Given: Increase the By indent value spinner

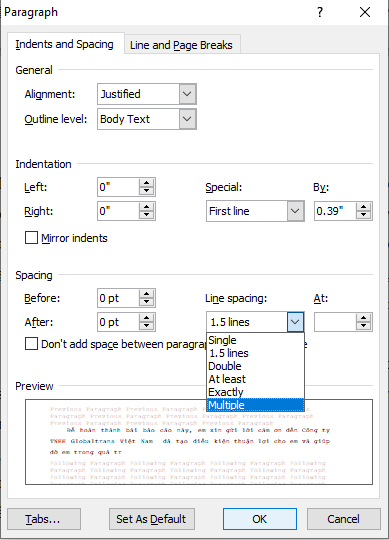Looking at the screenshot, I should click(364, 207).
